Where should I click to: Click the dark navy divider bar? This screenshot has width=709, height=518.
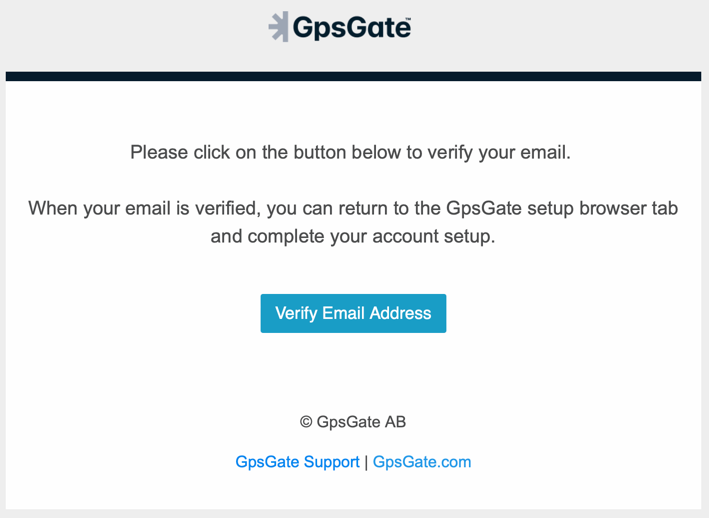coord(353,76)
